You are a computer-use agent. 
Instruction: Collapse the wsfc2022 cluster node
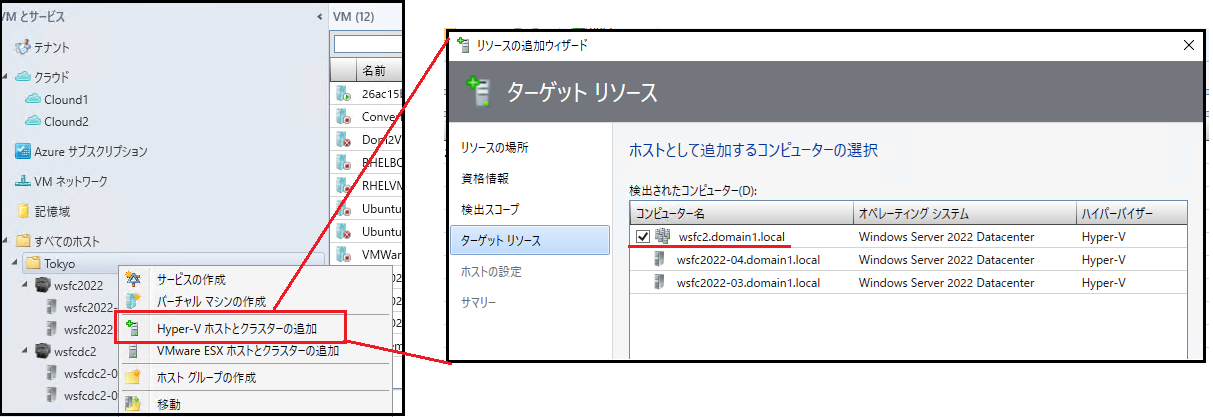(x=27, y=285)
